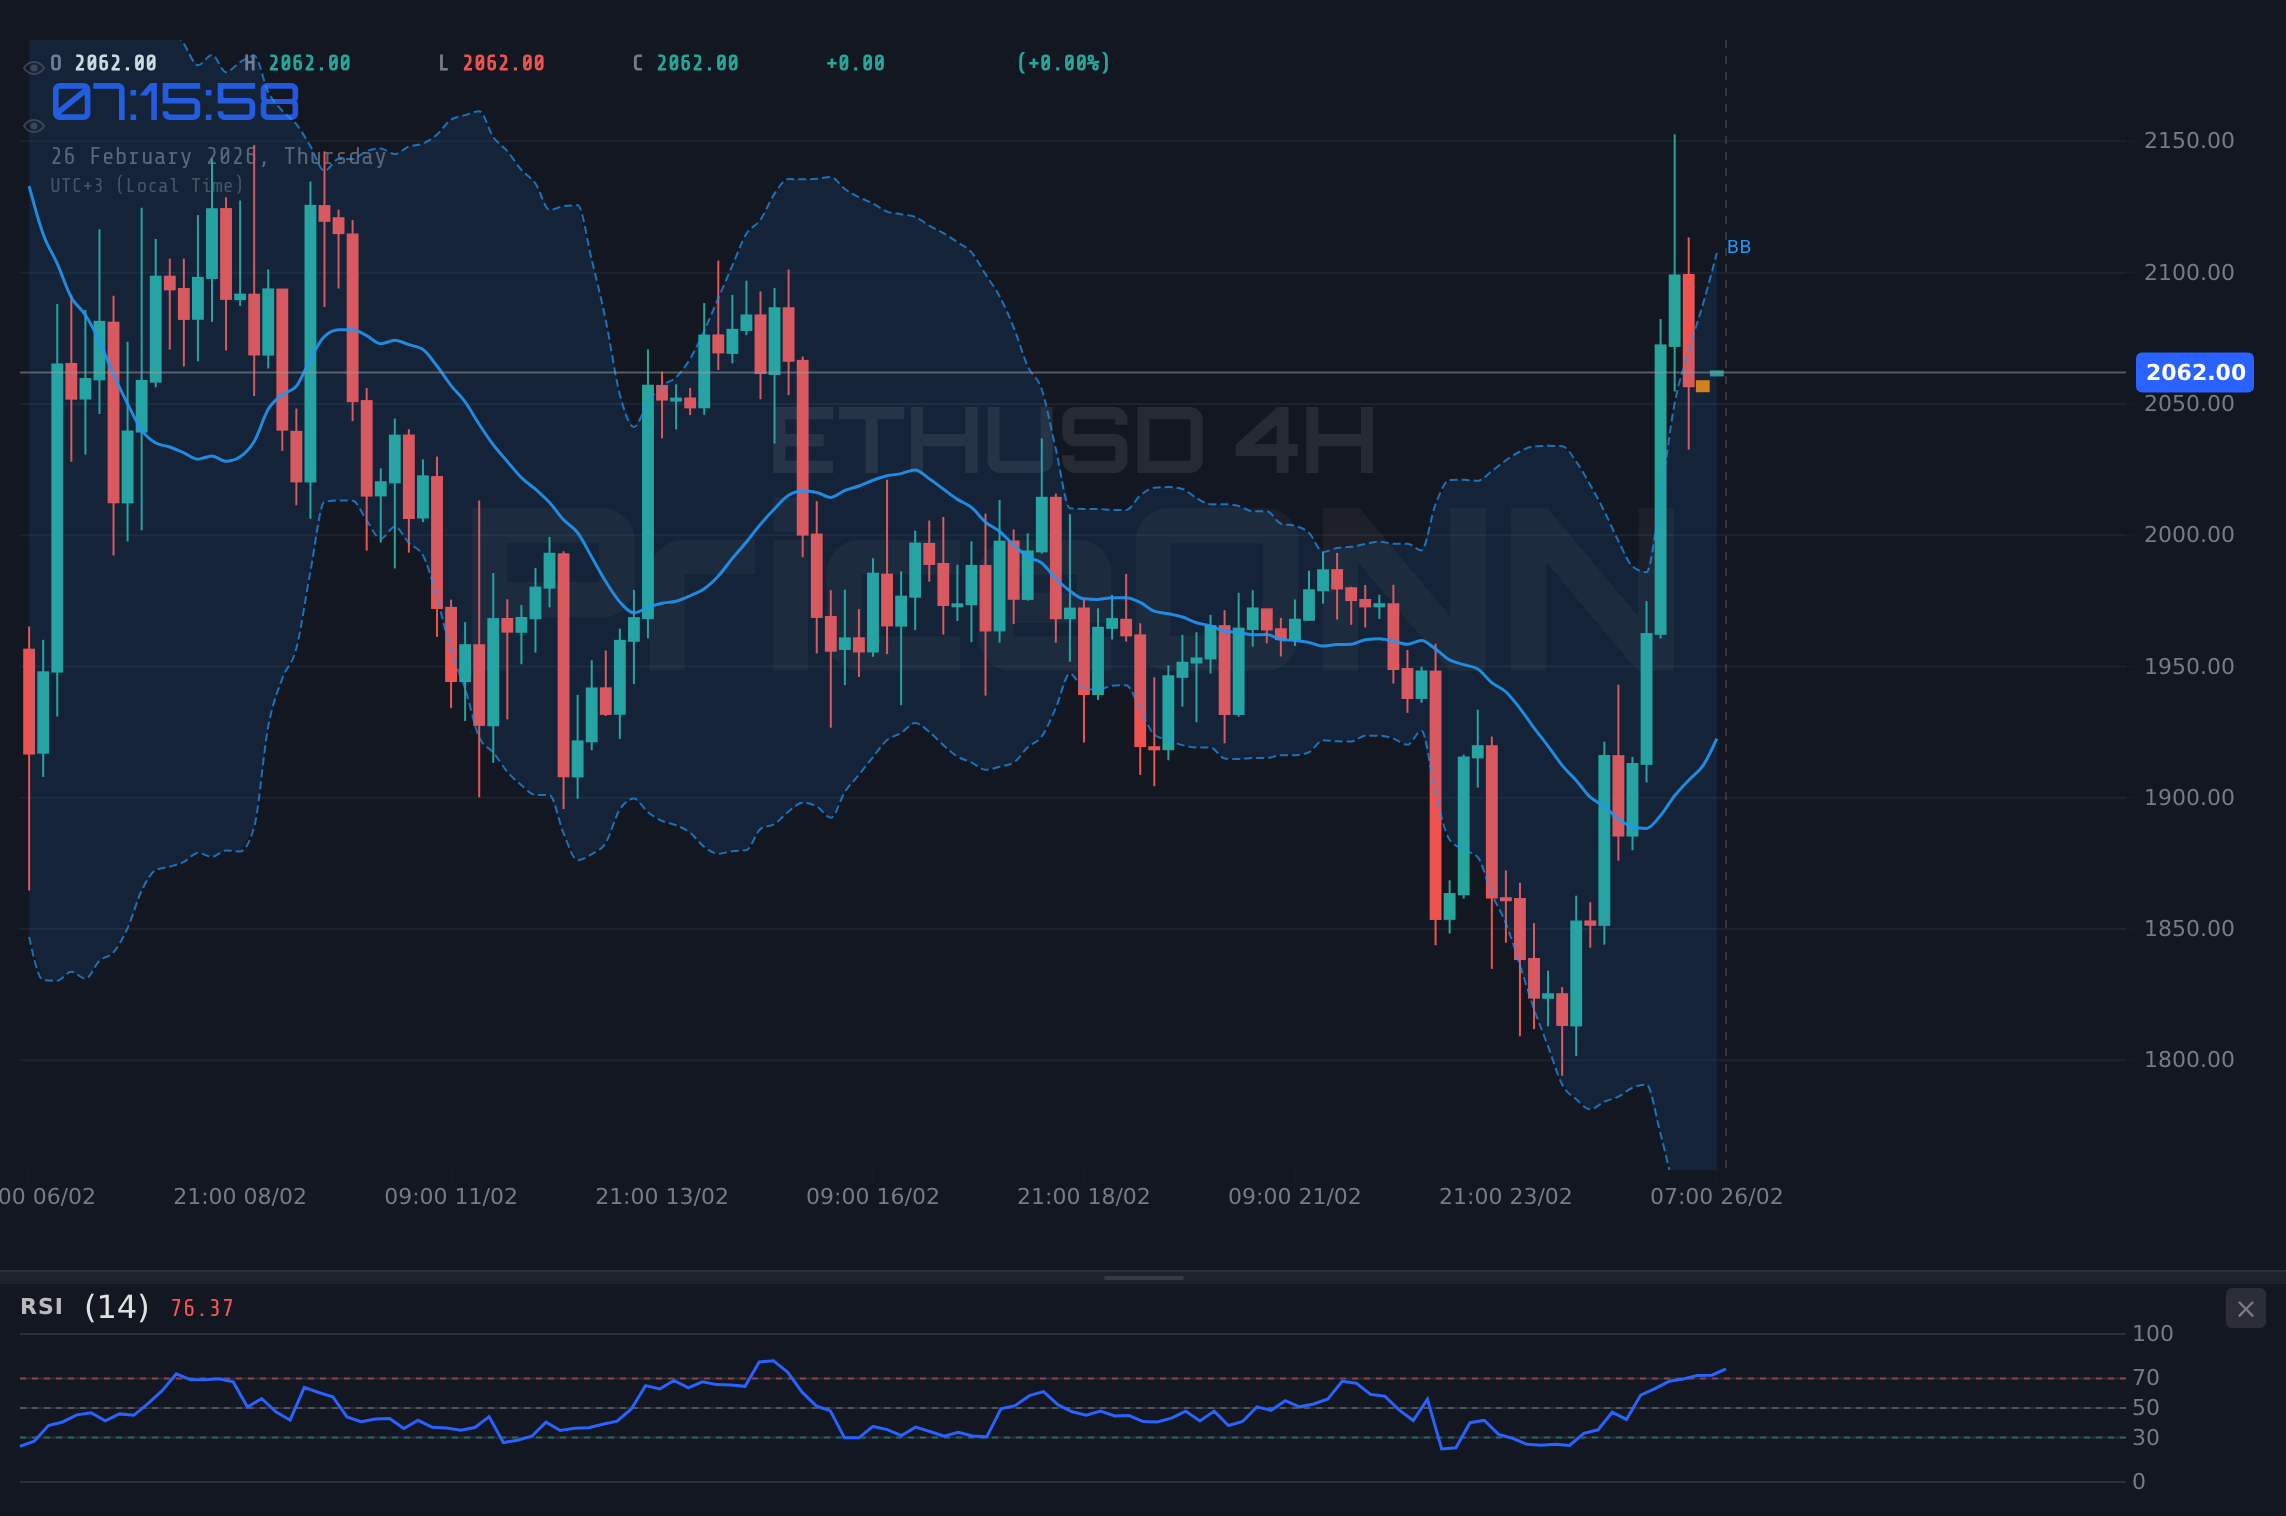This screenshot has width=2286, height=1516.
Task: Click the open price value O 2062.00
Action: click(103, 62)
